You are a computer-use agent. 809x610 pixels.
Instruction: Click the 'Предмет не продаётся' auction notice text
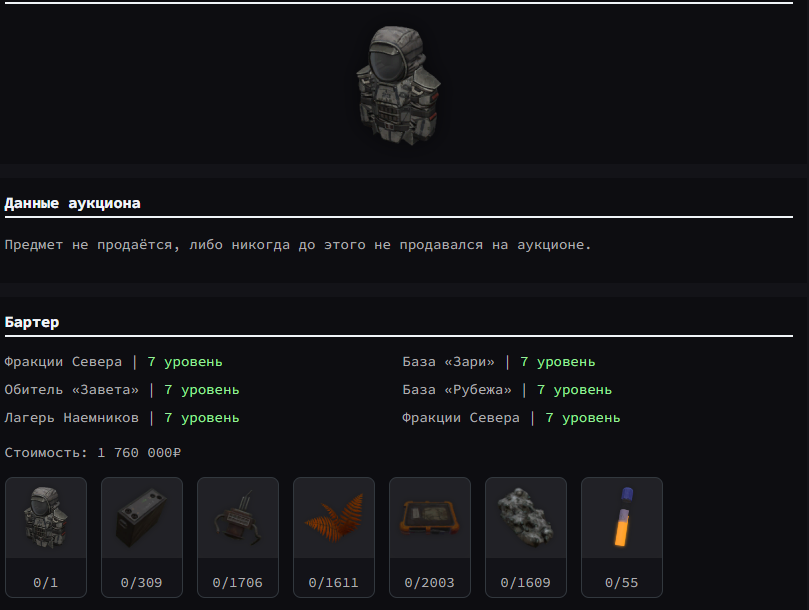[298, 245]
